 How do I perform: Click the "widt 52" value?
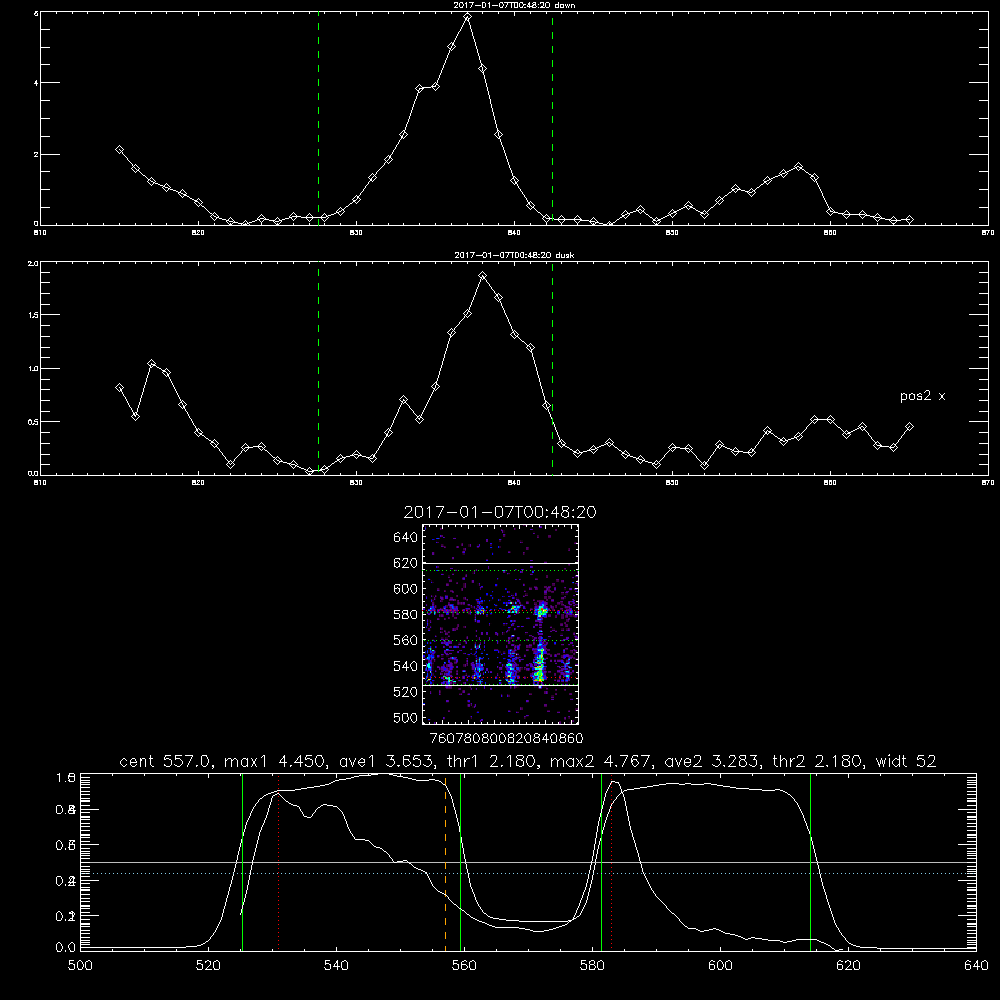pyautogui.click(x=906, y=761)
